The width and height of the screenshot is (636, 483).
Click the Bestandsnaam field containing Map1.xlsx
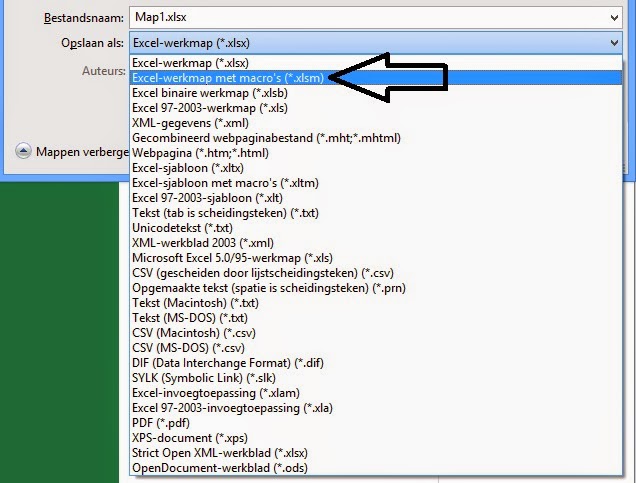[x=376, y=17]
